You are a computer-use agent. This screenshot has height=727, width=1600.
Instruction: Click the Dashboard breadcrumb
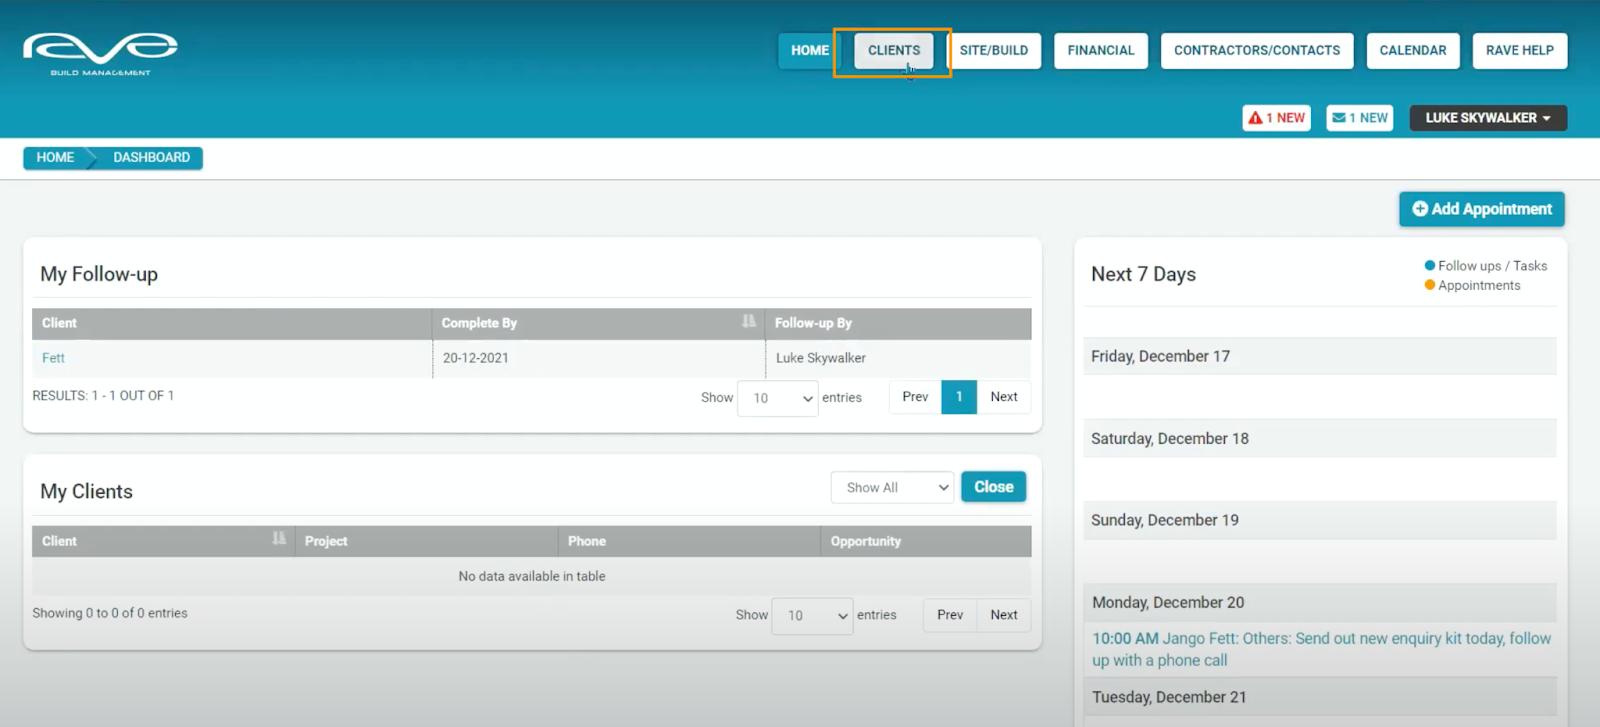tap(151, 158)
